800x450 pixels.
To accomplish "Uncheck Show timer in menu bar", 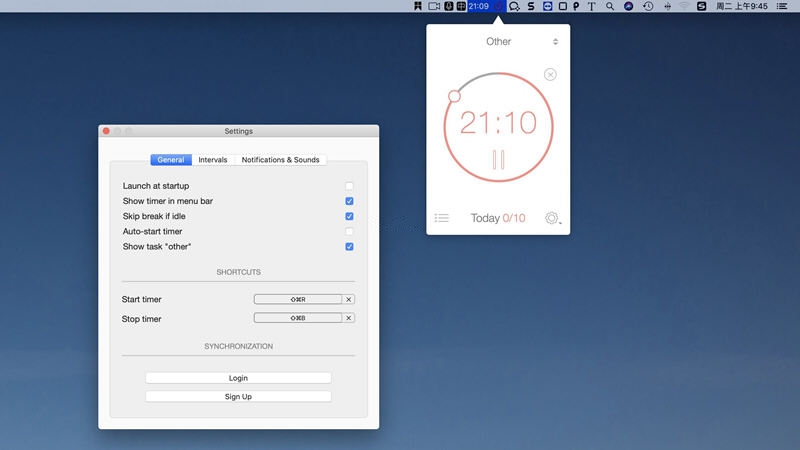I will [x=349, y=201].
